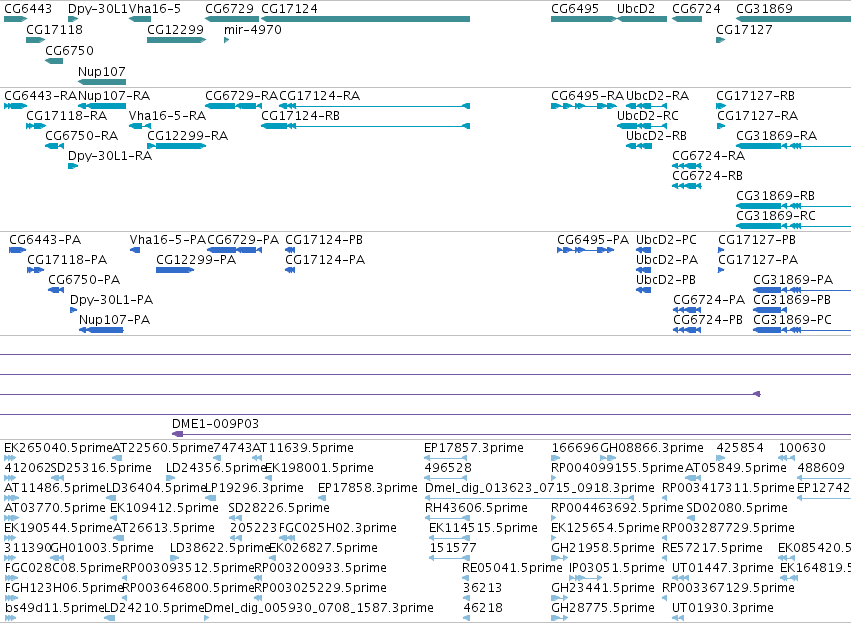The image size is (851, 623).
Task: Click the long CG17124 gene bar
Action: point(365,19)
